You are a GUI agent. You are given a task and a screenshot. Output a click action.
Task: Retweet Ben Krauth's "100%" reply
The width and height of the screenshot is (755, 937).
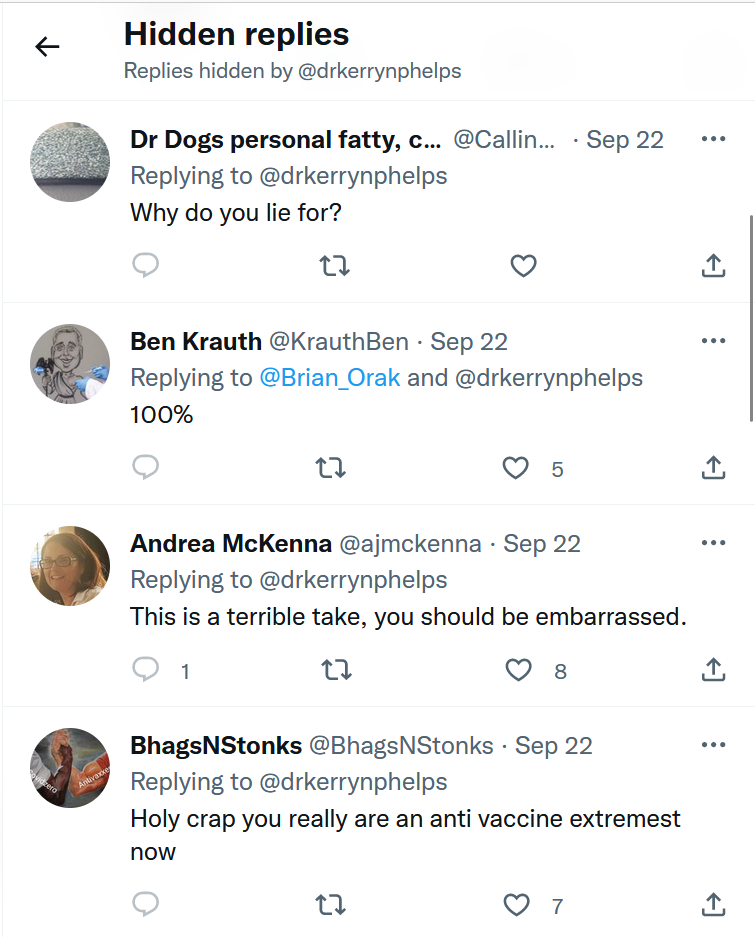[x=330, y=467]
